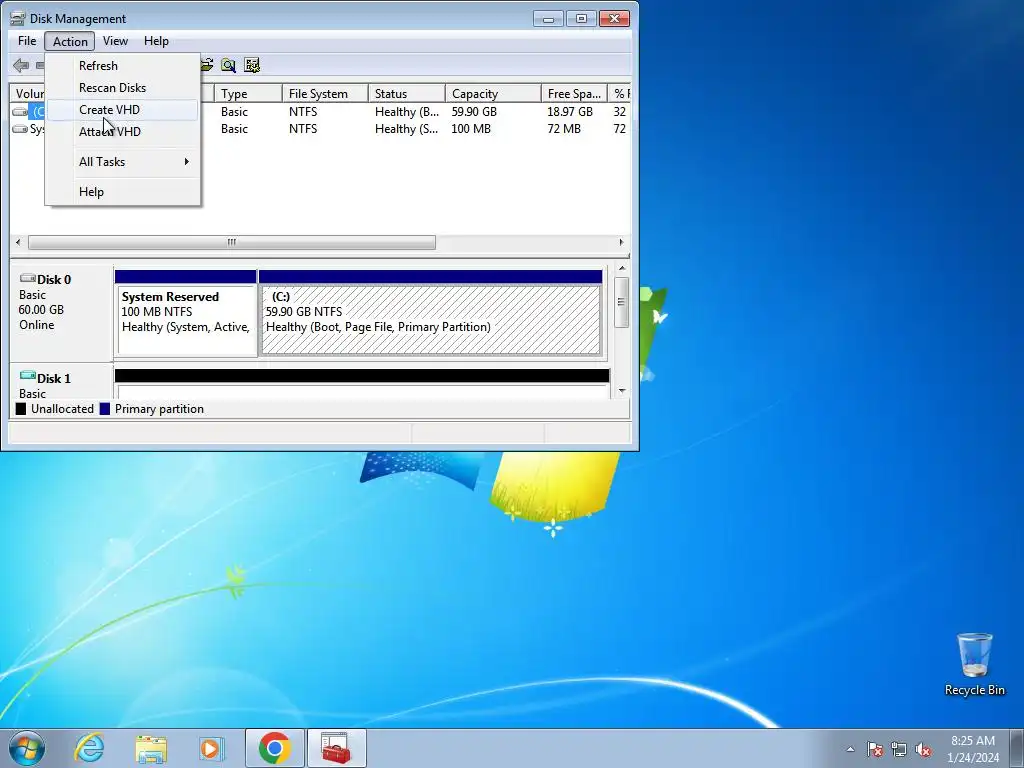Image resolution: width=1024 pixels, height=768 pixels.
Task: Select Create VHD menu entry
Action: [123, 110]
